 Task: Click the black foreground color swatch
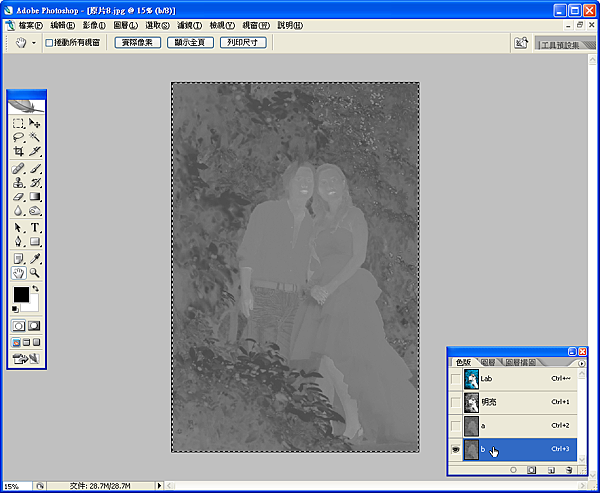click(21, 295)
